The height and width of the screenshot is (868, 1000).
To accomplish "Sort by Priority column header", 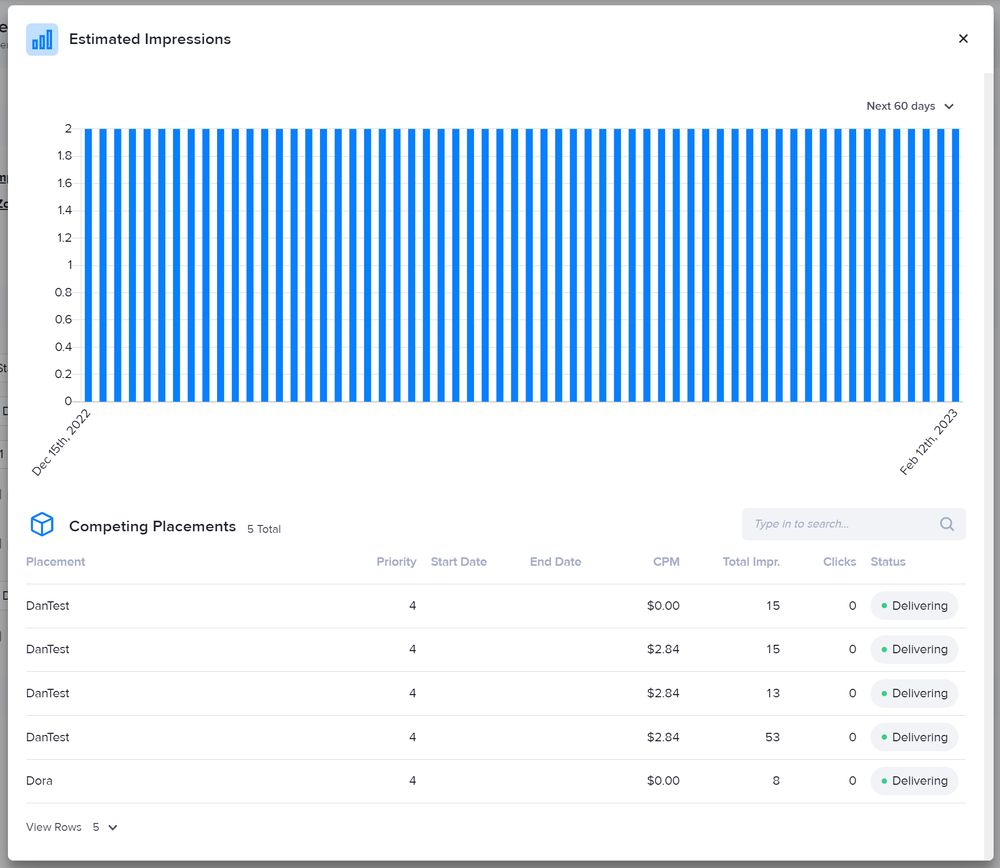I will click(x=396, y=562).
